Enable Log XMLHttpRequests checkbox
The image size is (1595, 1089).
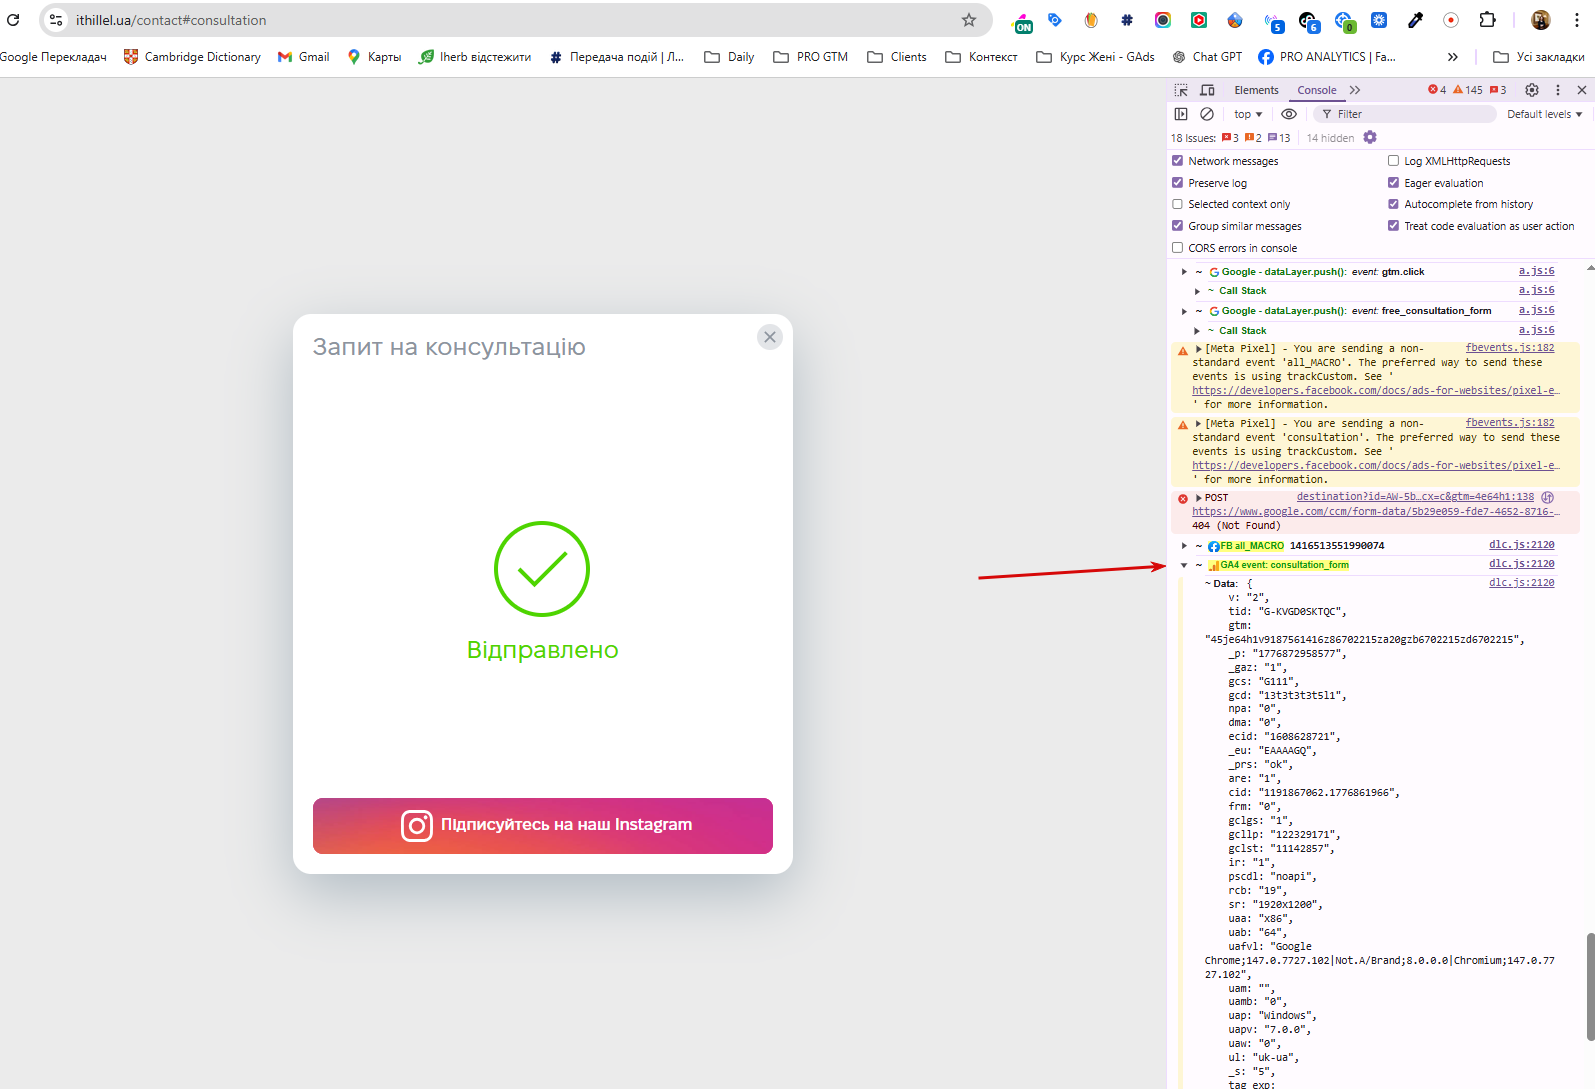click(1394, 161)
